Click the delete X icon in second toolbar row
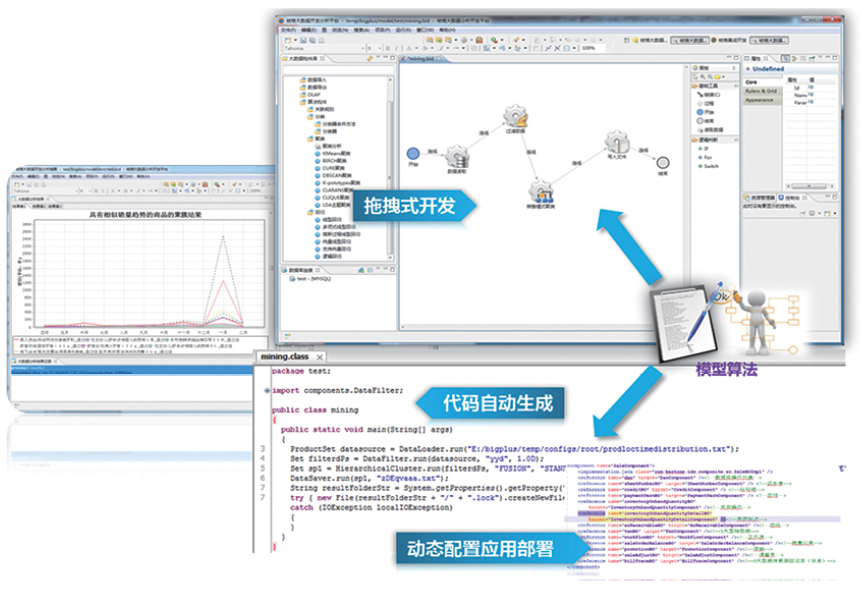 click(557, 49)
